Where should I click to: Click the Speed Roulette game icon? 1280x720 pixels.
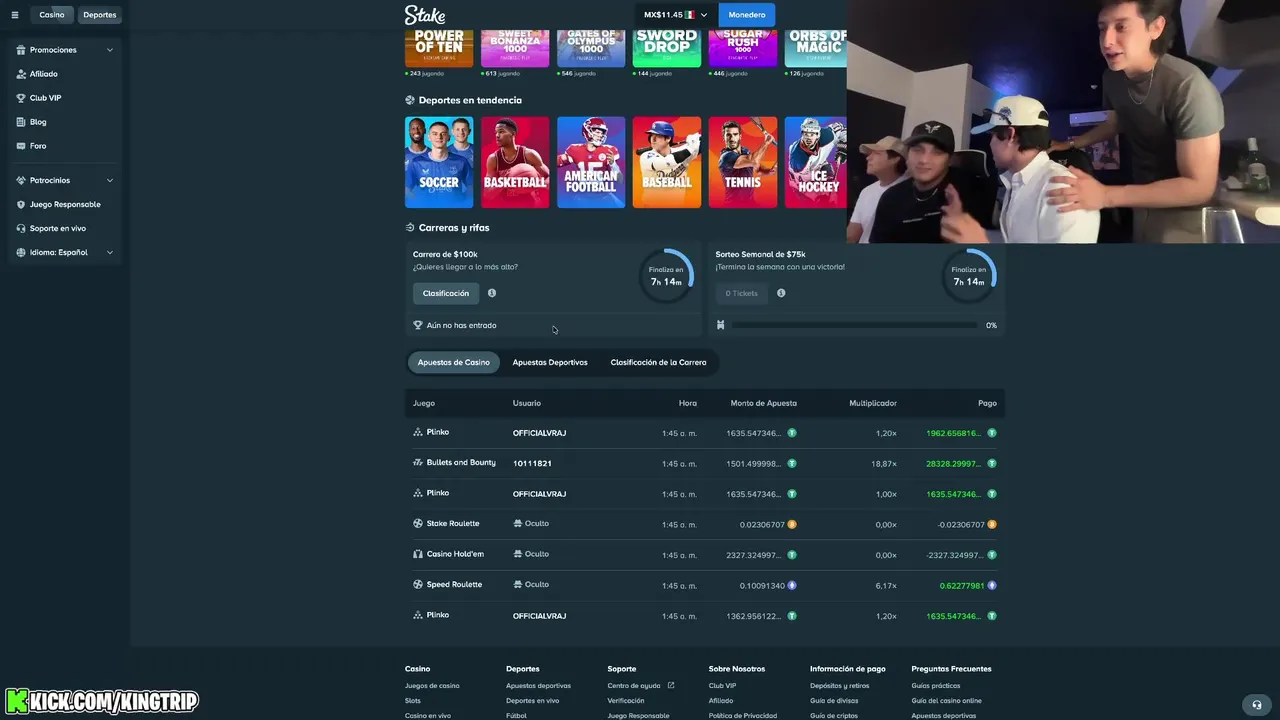(x=418, y=585)
